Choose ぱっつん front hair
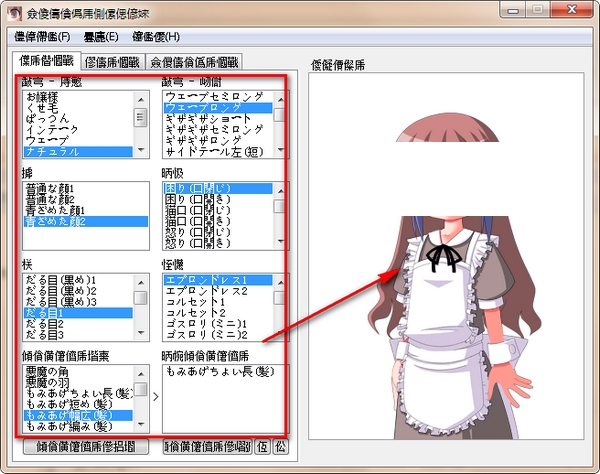The width and height of the screenshot is (600, 474). tap(78, 119)
